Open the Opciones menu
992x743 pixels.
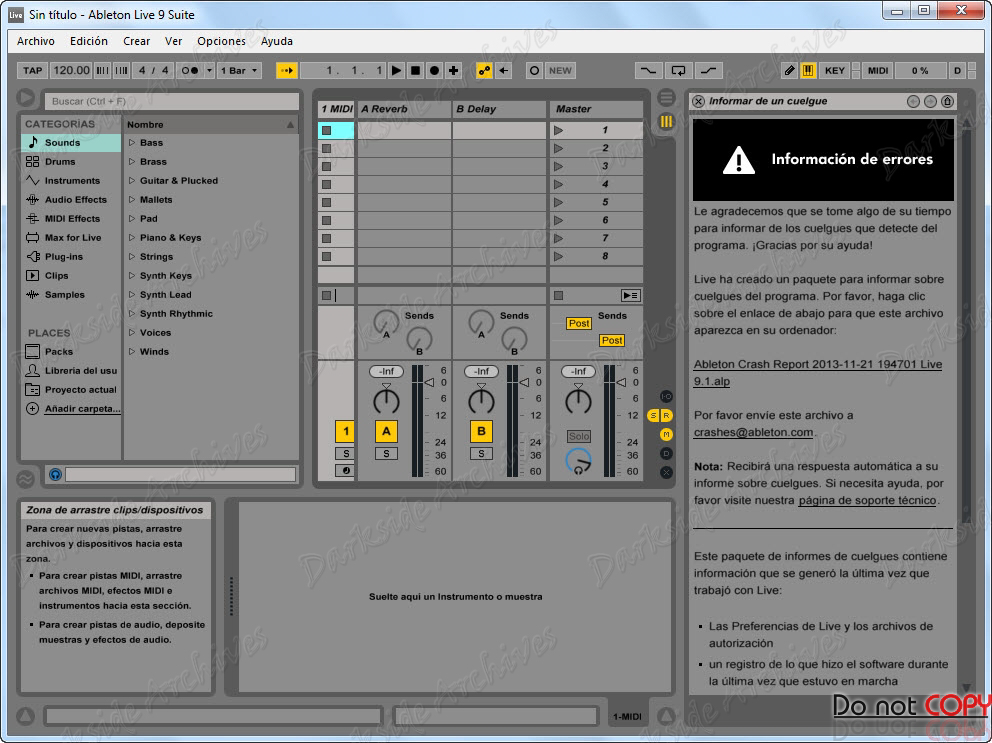tap(221, 41)
